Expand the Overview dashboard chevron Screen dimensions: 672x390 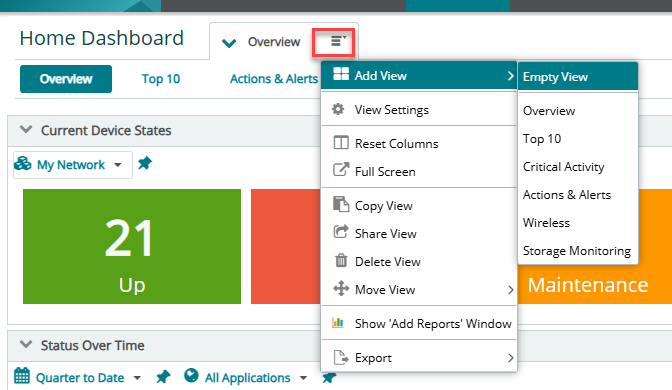coord(229,43)
